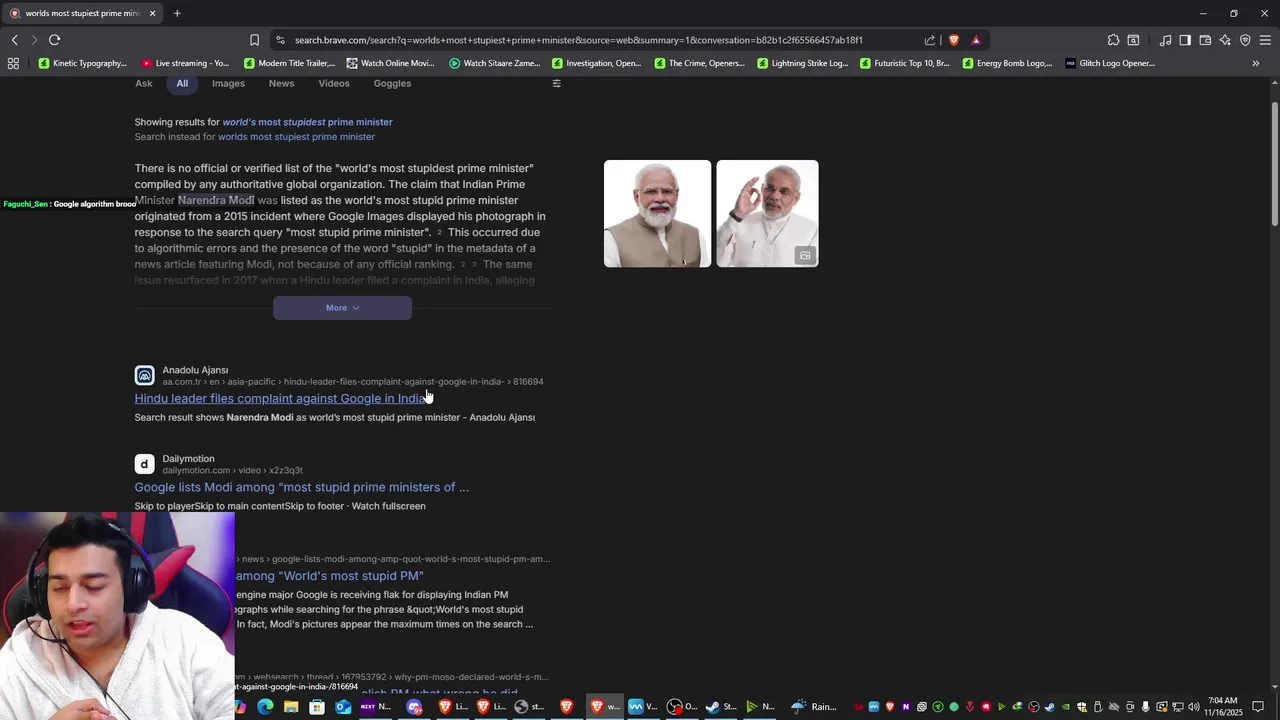Open the media playlist music note icon
The image size is (1280, 720).
tap(1165, 40)
